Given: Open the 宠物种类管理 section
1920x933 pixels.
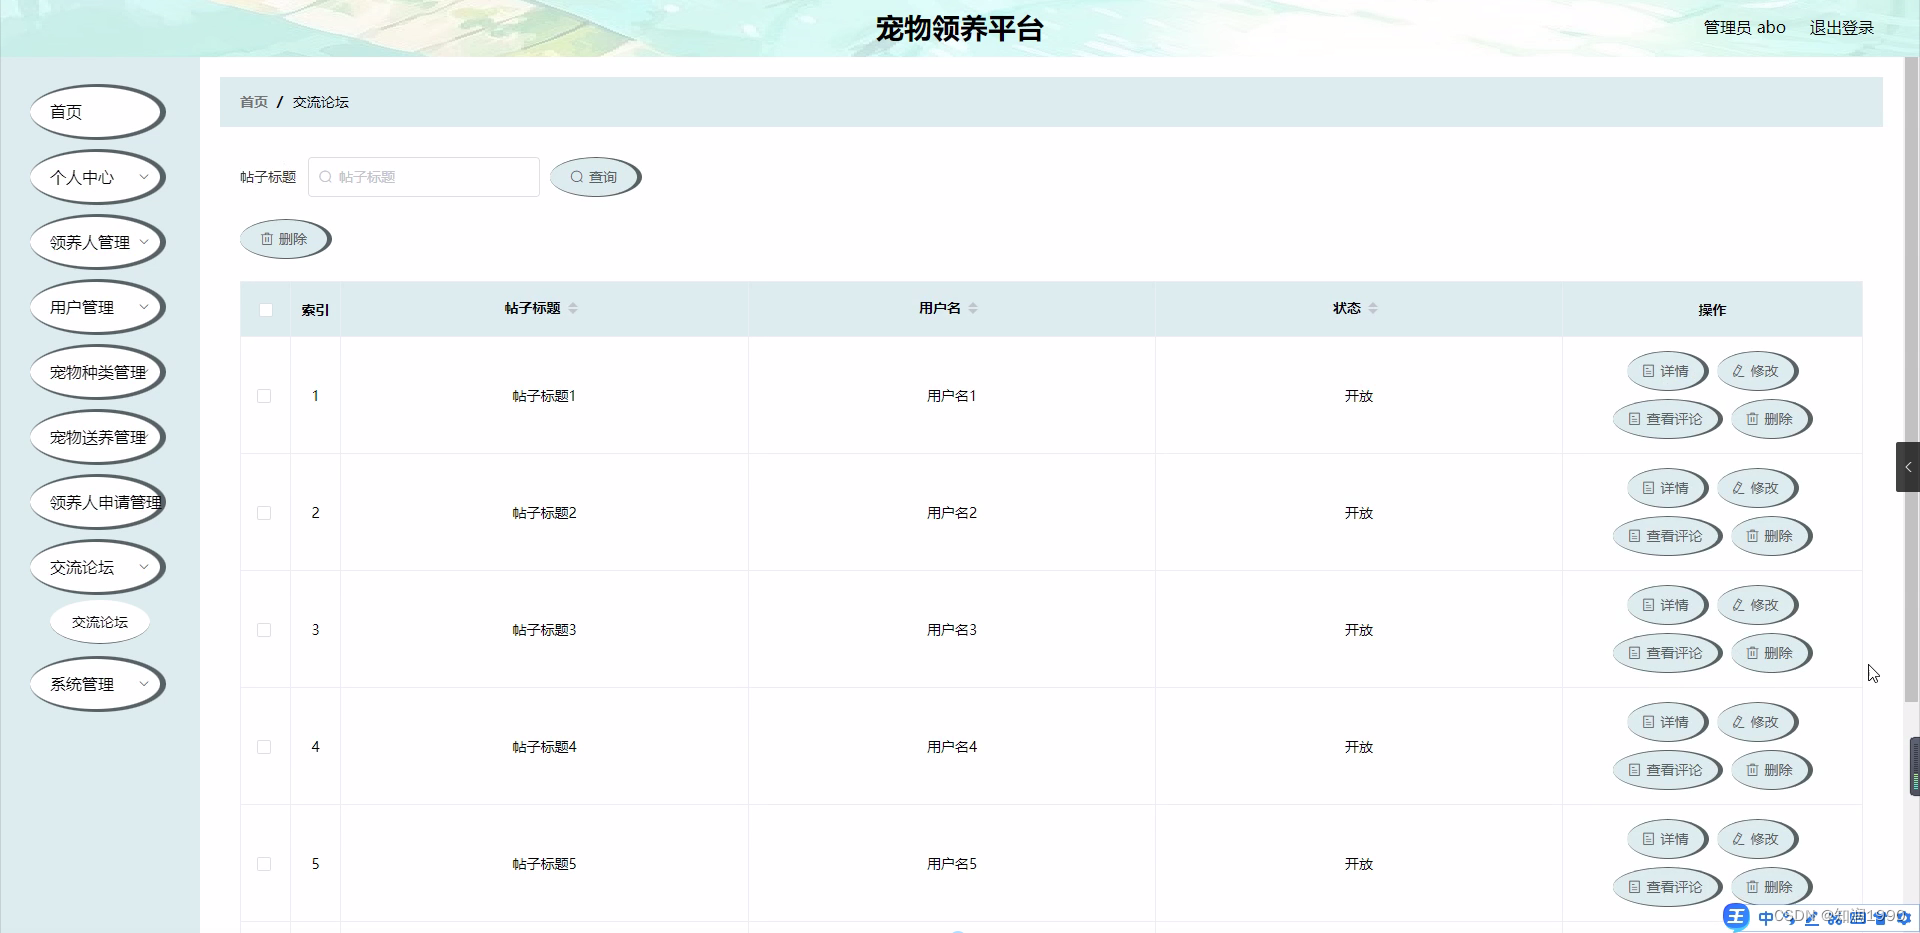Looking at the screenshot, I should click(x=97, y=371).
